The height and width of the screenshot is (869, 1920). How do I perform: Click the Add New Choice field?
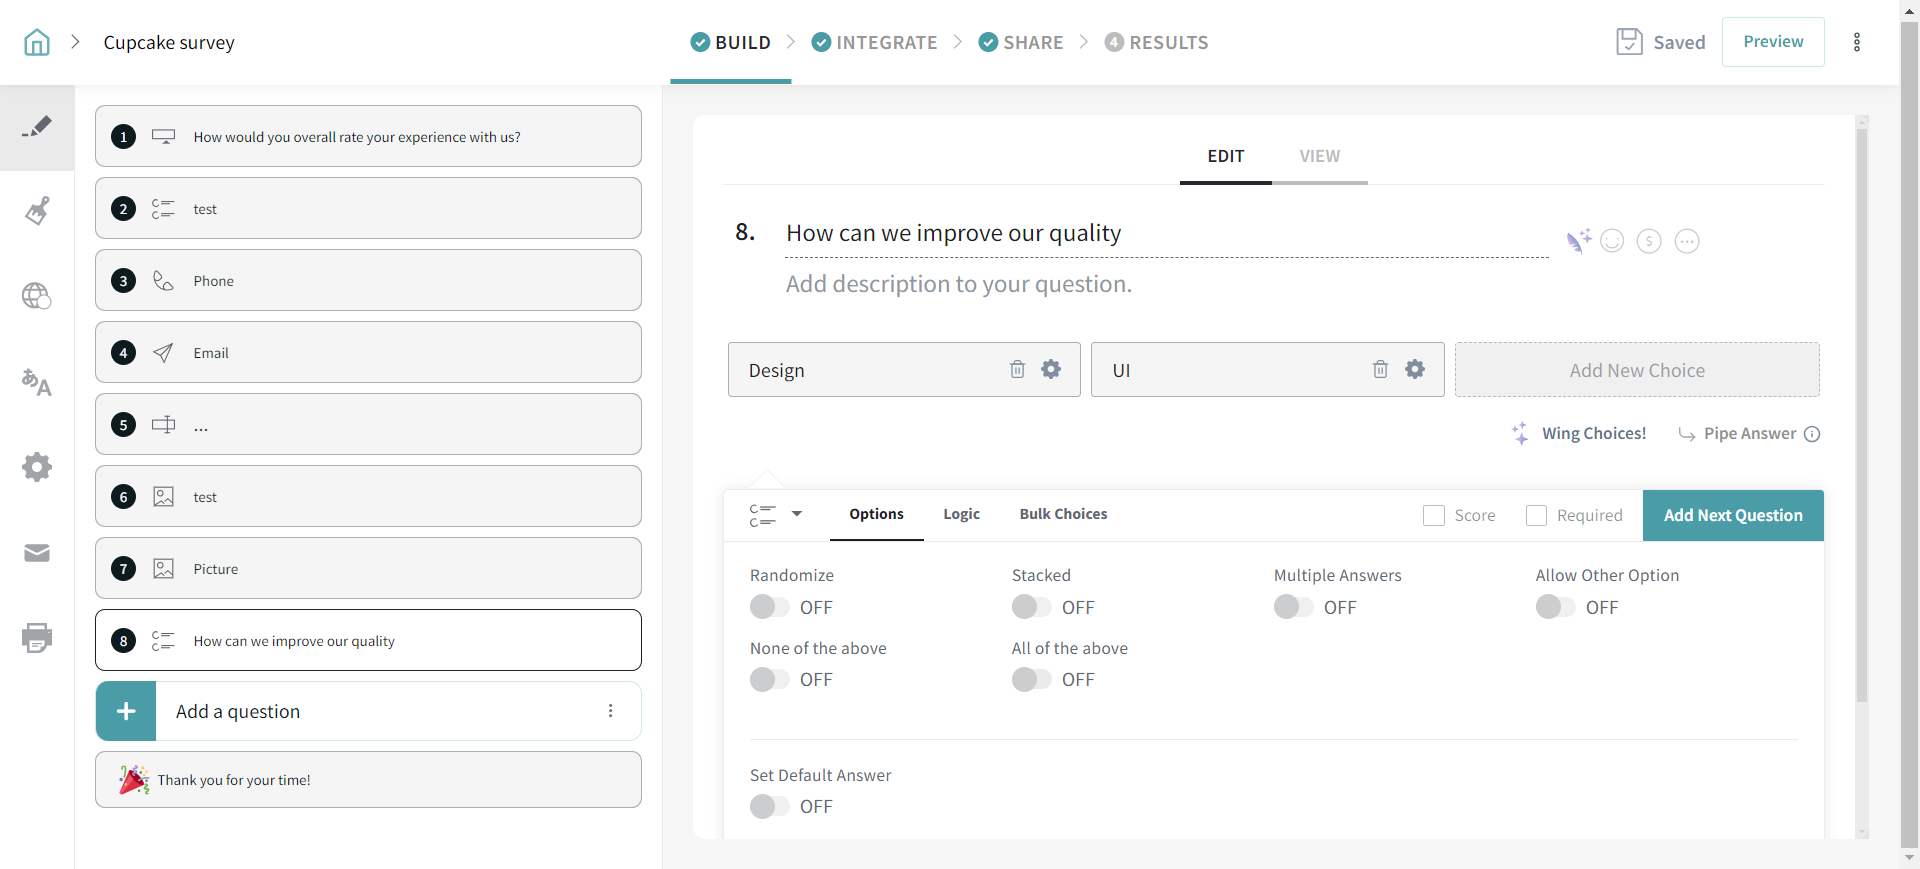pos(1636,370)
